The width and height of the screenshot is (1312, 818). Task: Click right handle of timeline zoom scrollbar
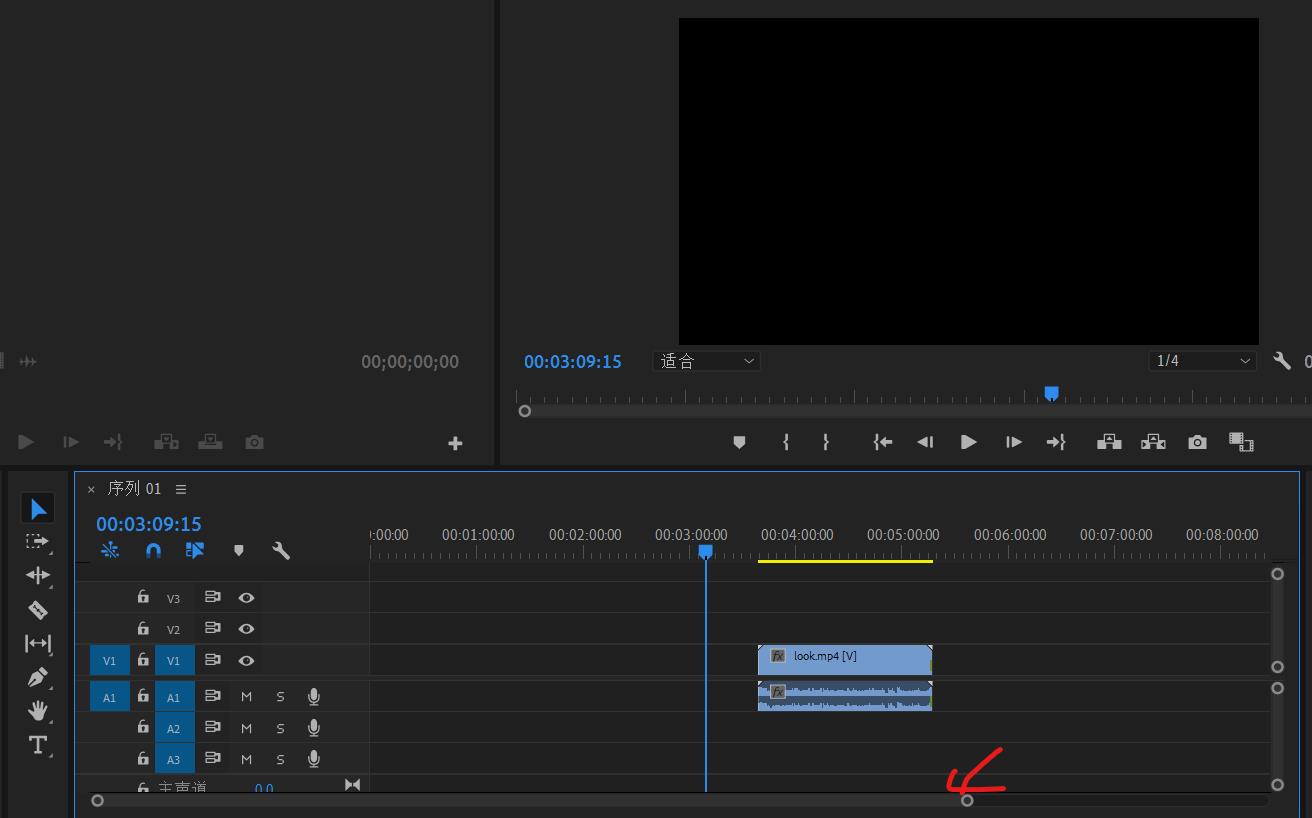pos(967,800)
